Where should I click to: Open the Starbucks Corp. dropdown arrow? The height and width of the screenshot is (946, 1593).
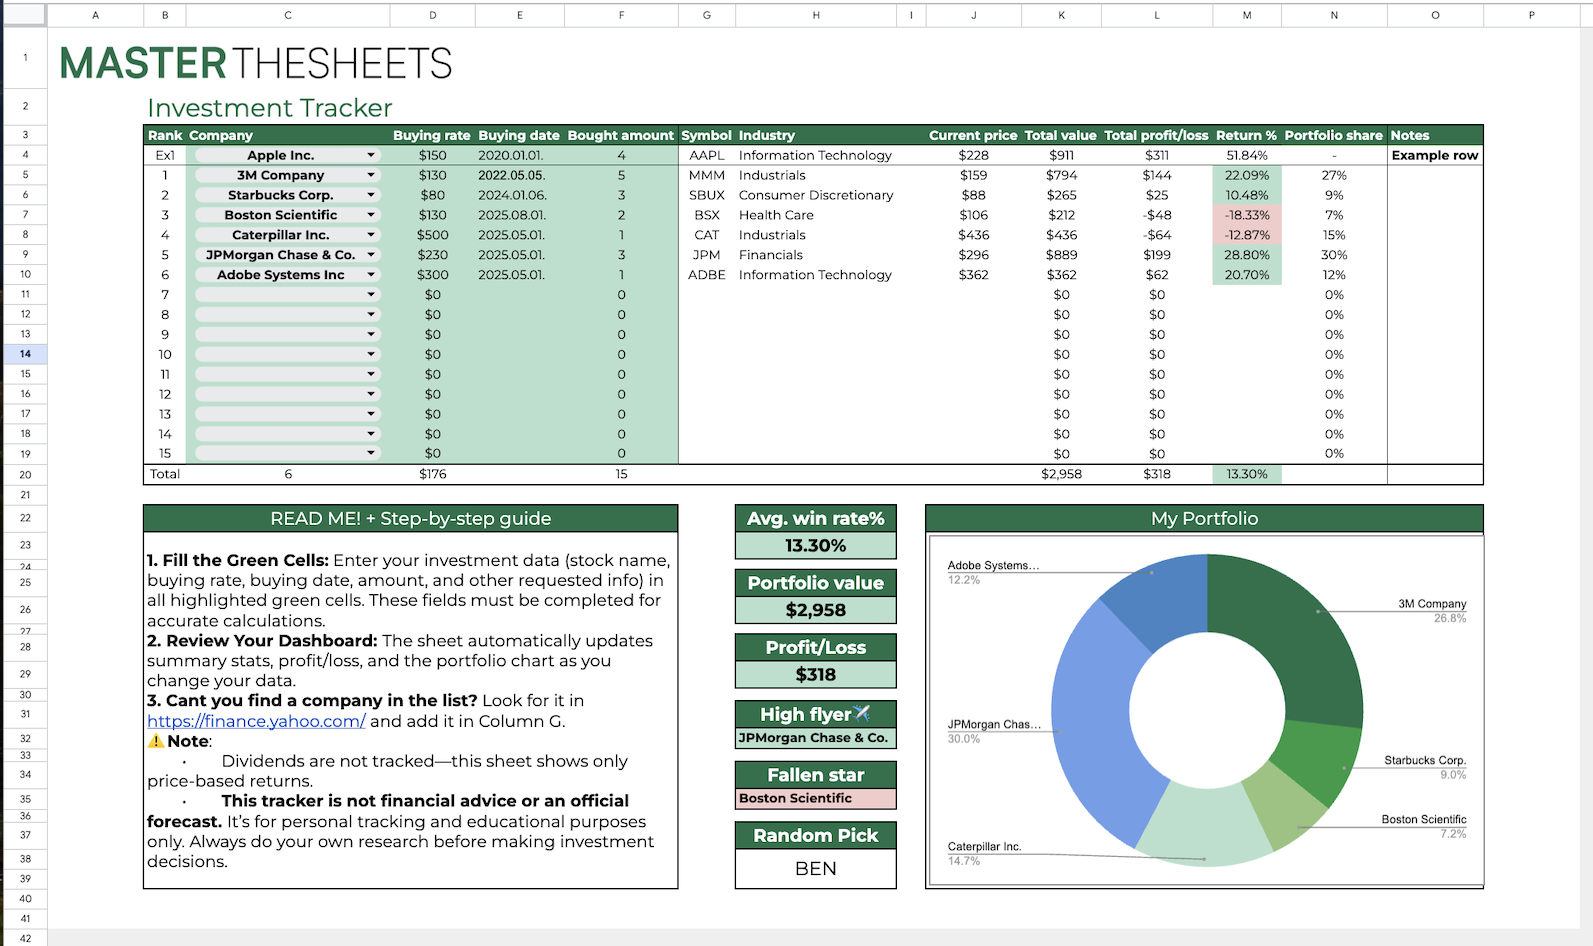click(x=371, y=195)
